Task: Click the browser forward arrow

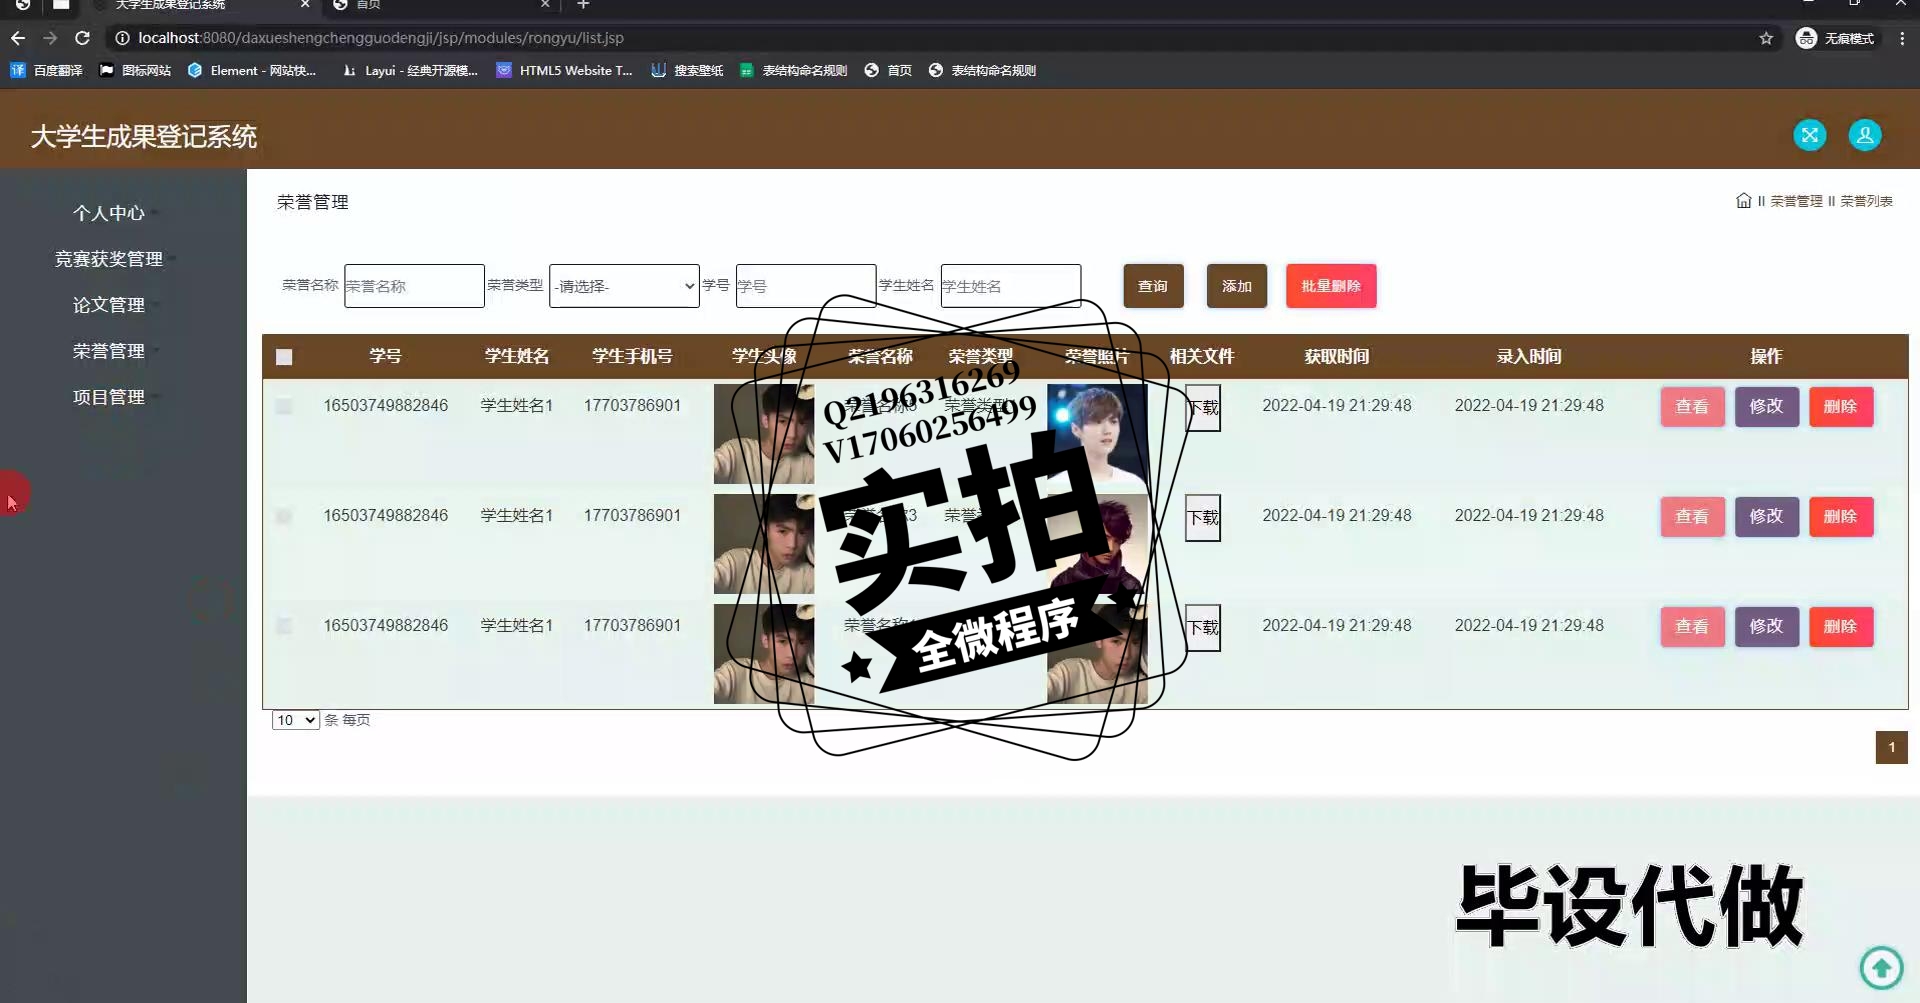Action: click(50, 38)
